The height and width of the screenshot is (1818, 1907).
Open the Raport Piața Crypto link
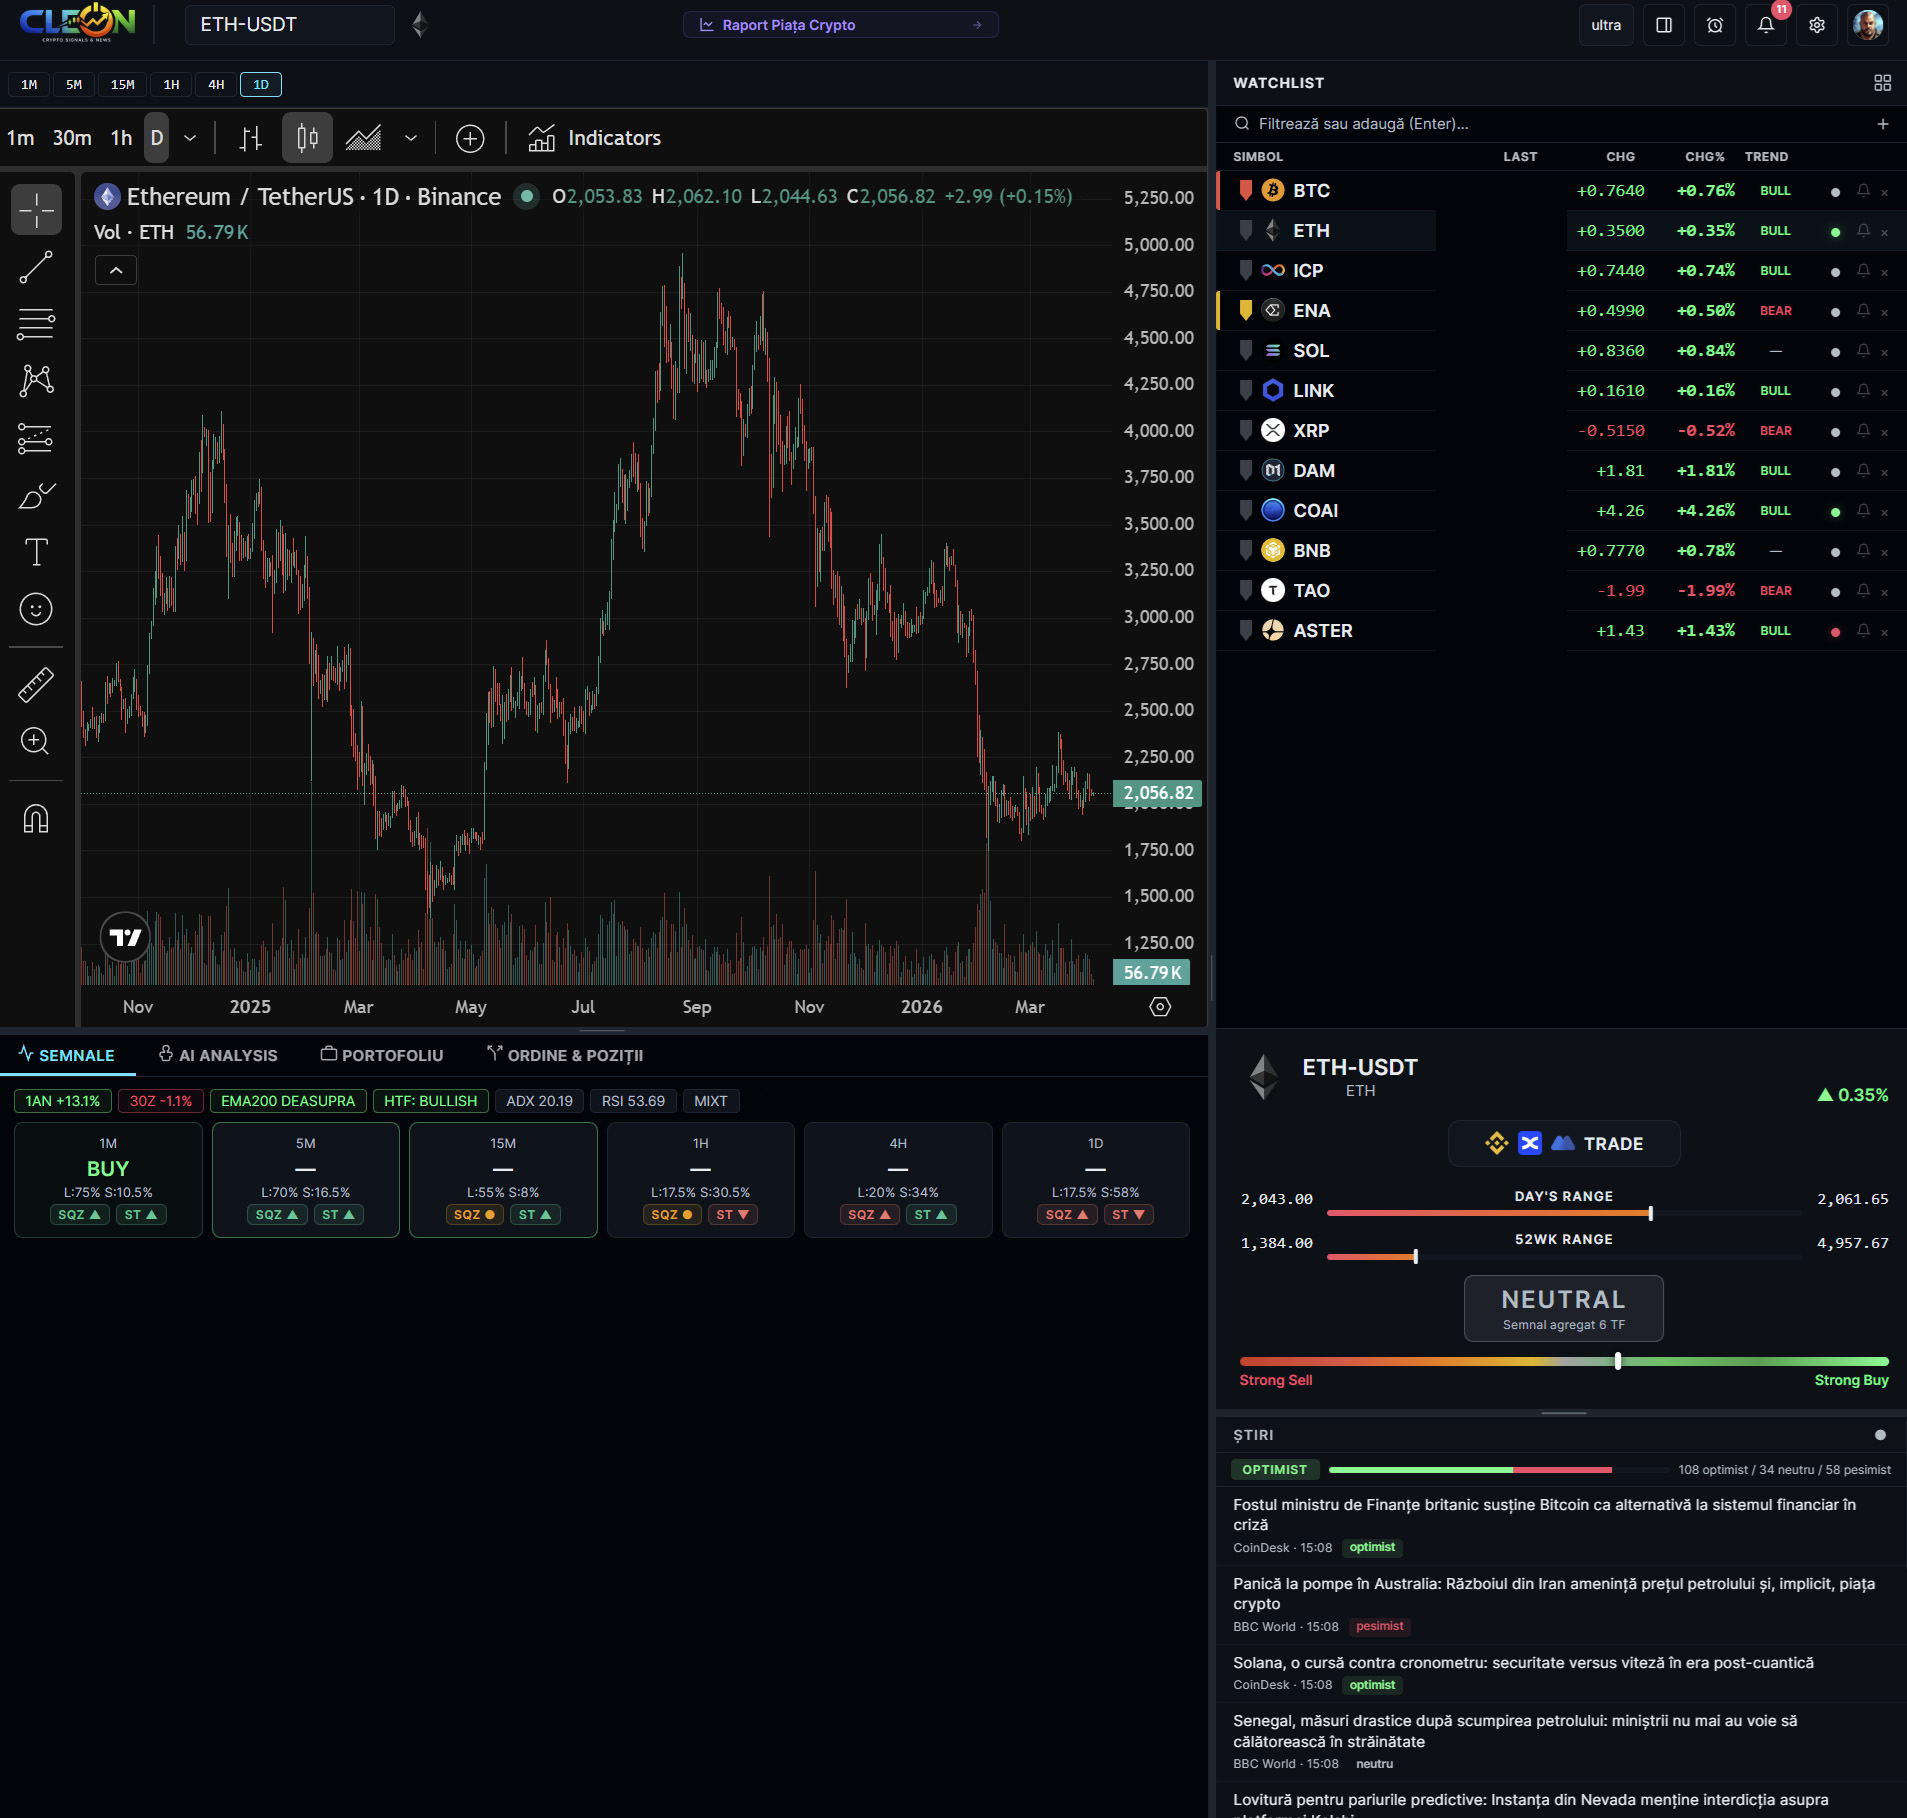pyautogui.click(x=840, y=25)
